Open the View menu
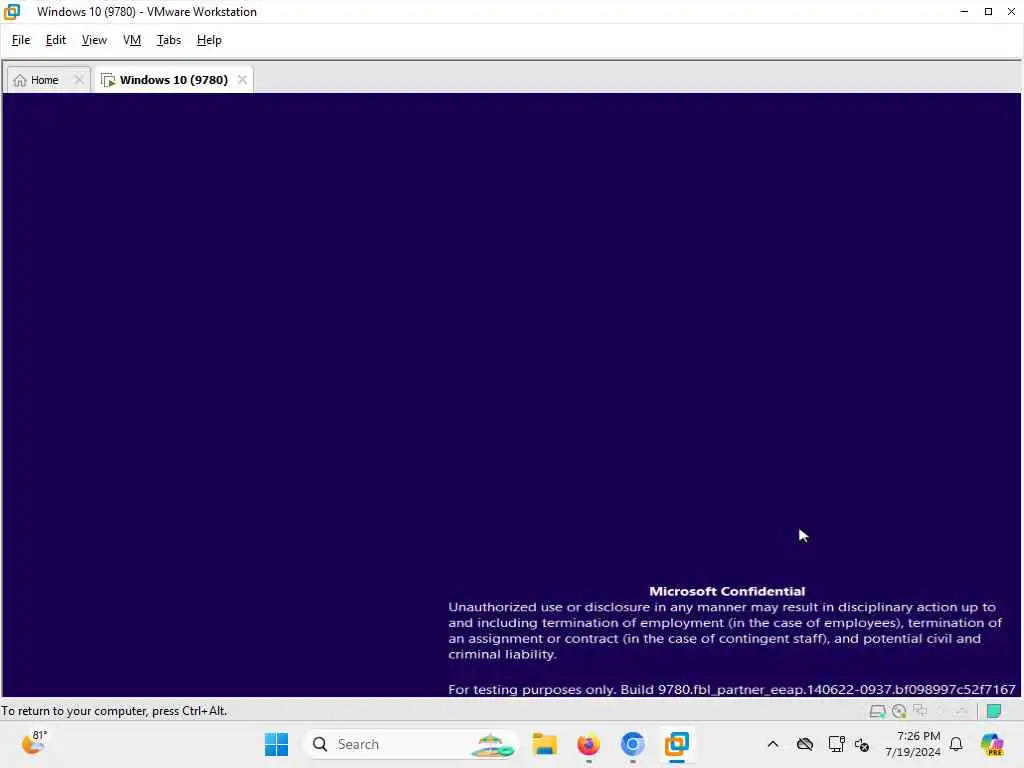 click(94, 40)
